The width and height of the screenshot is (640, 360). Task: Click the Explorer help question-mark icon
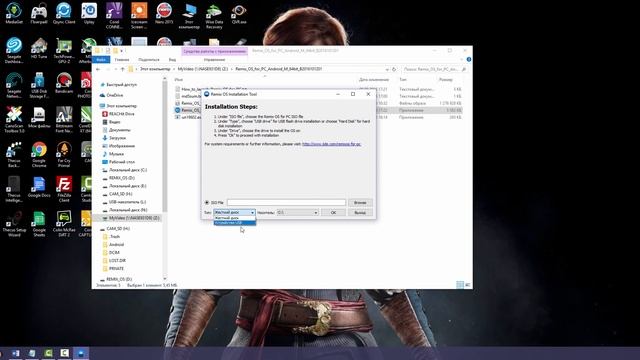pyautogui.click(x=469, y=60)
